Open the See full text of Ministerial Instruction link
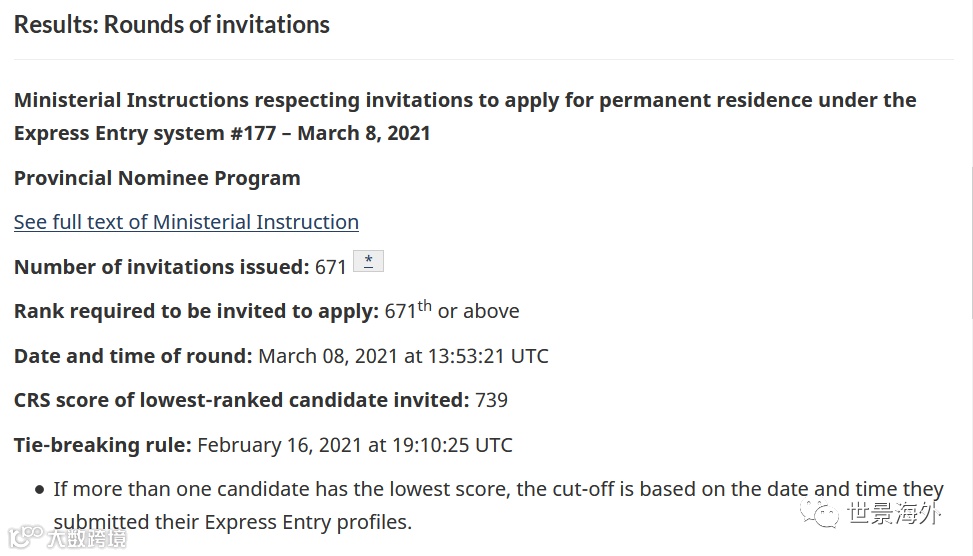Image resolution: width=973 pixels, height=556 pixels. [186, 222]
